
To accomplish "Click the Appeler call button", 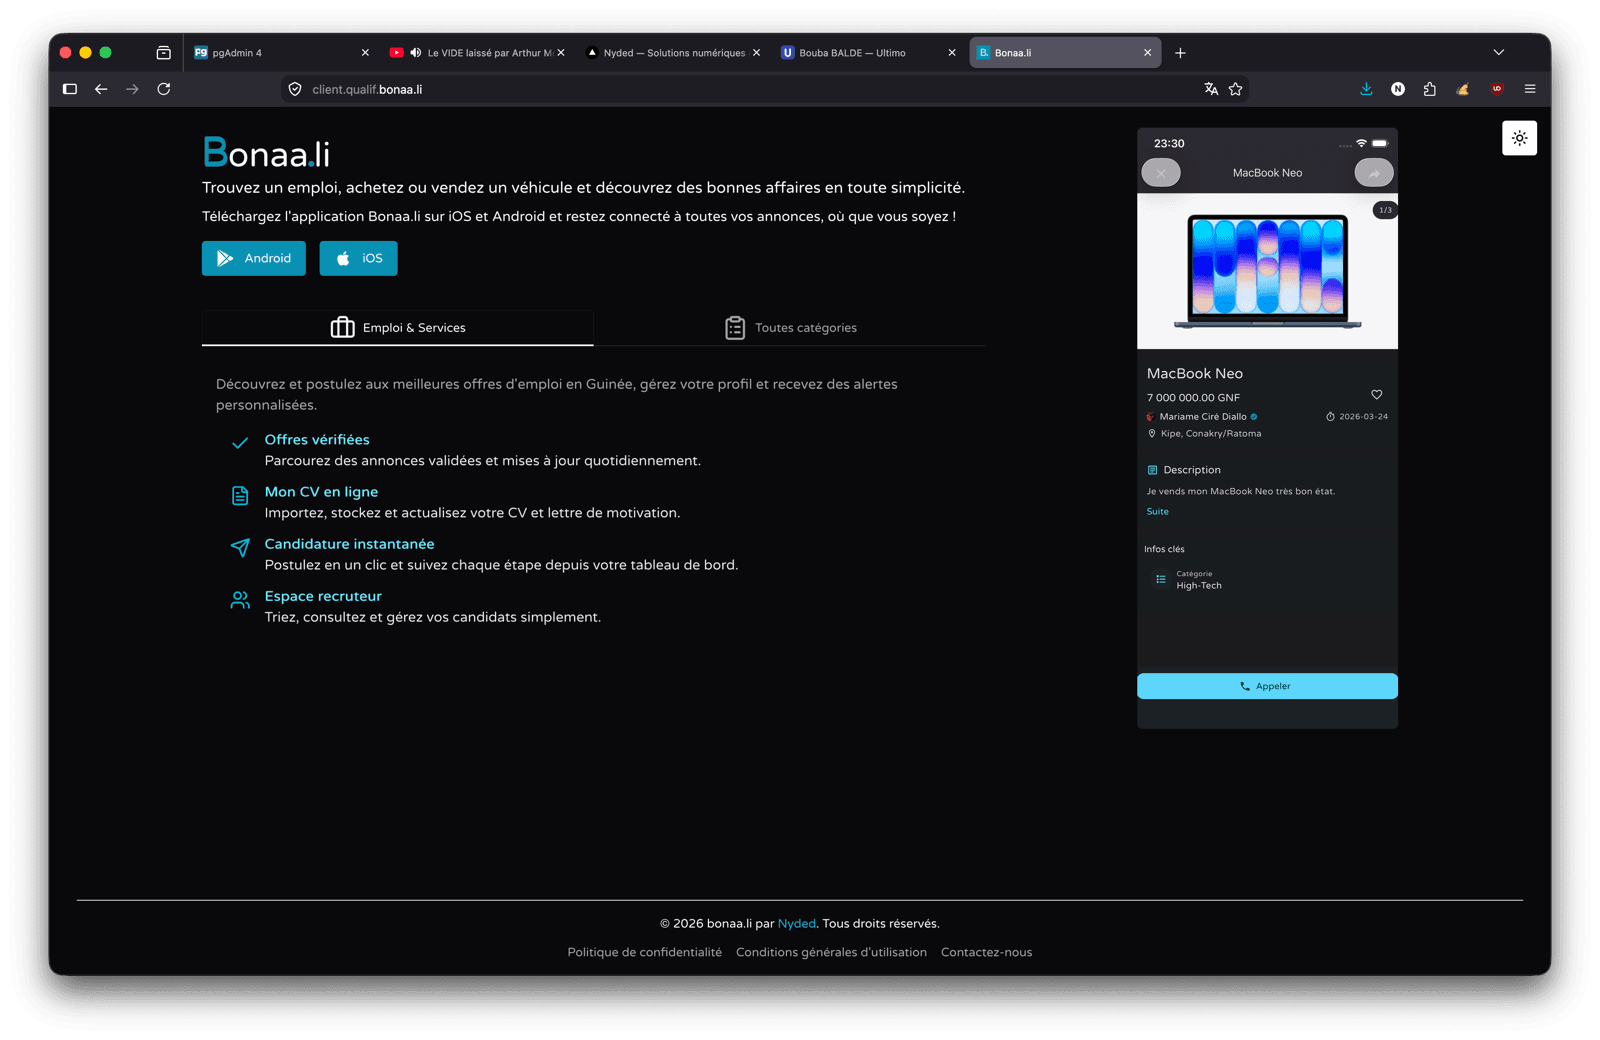I will [x=1267, y=686].
